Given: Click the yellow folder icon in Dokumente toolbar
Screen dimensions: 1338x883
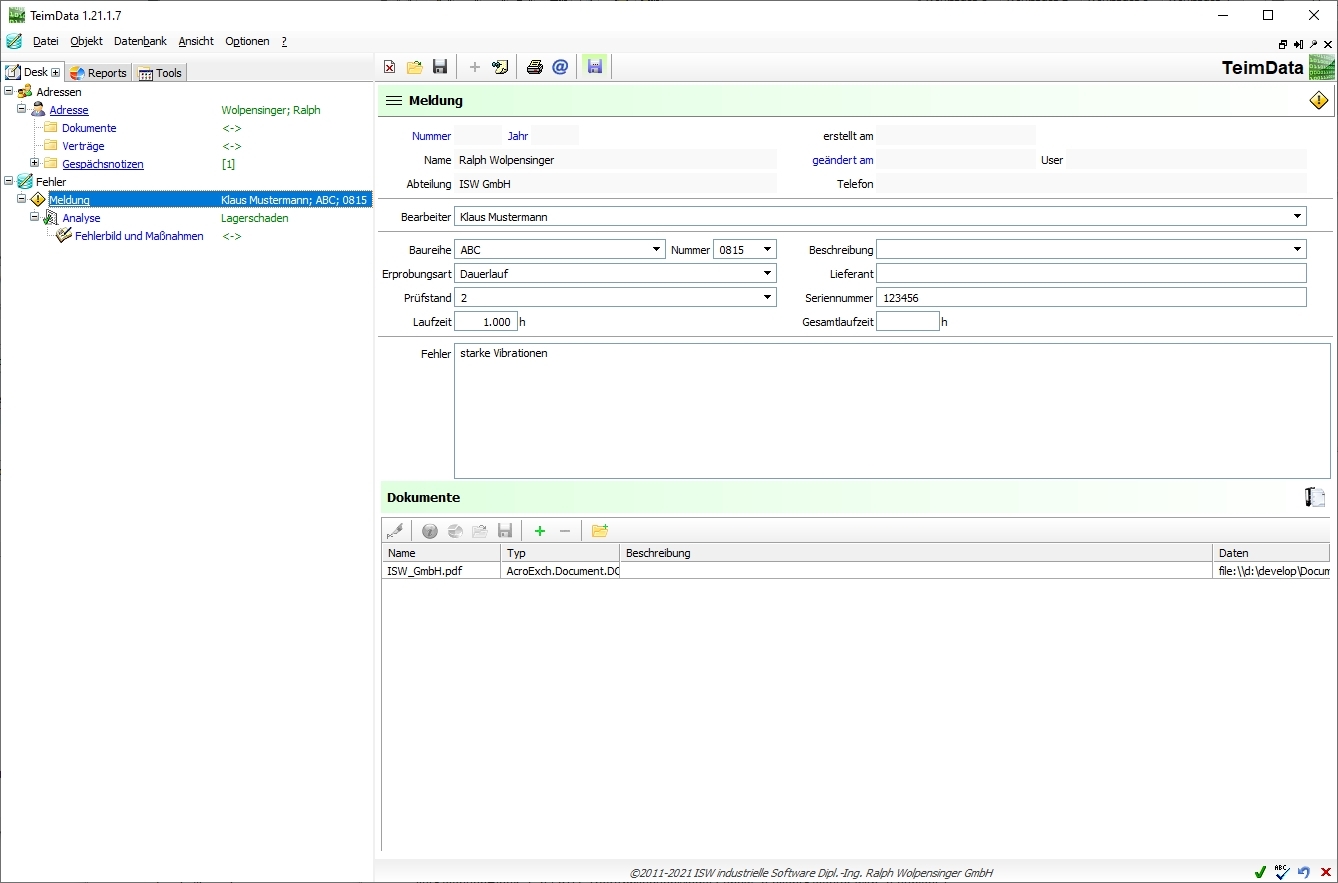Looking at the screenshot, I should 600,531.
